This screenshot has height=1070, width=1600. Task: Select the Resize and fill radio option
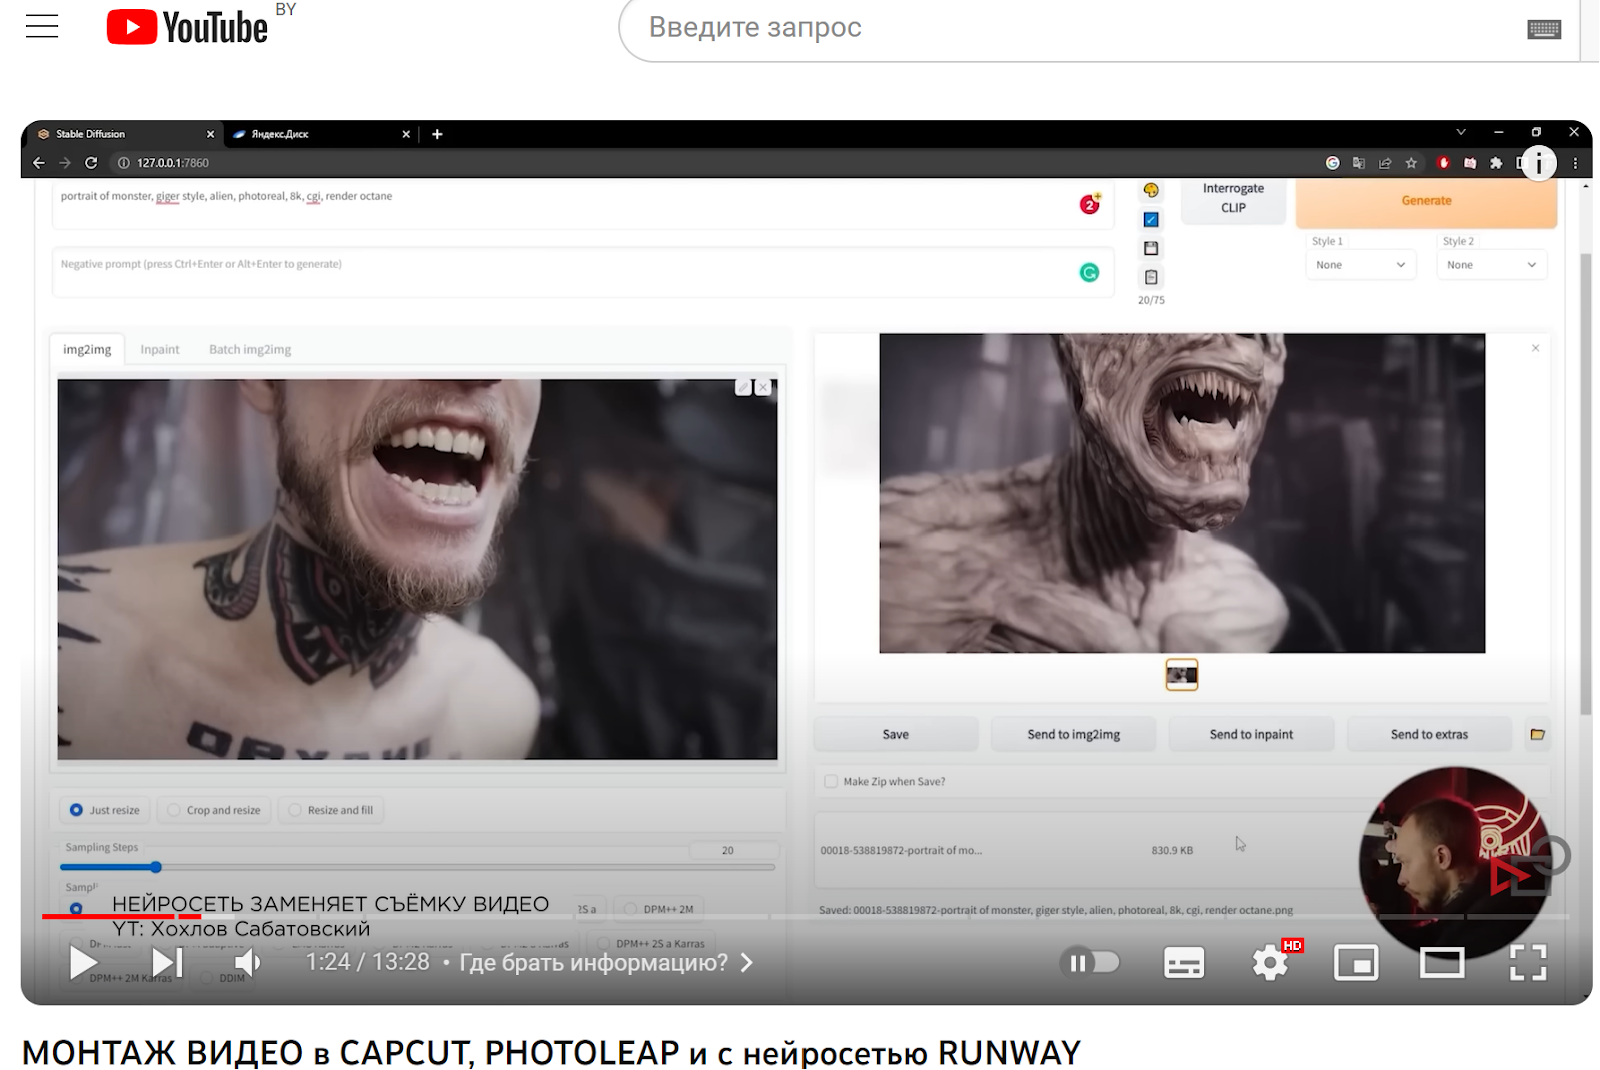tap(331, 810)
